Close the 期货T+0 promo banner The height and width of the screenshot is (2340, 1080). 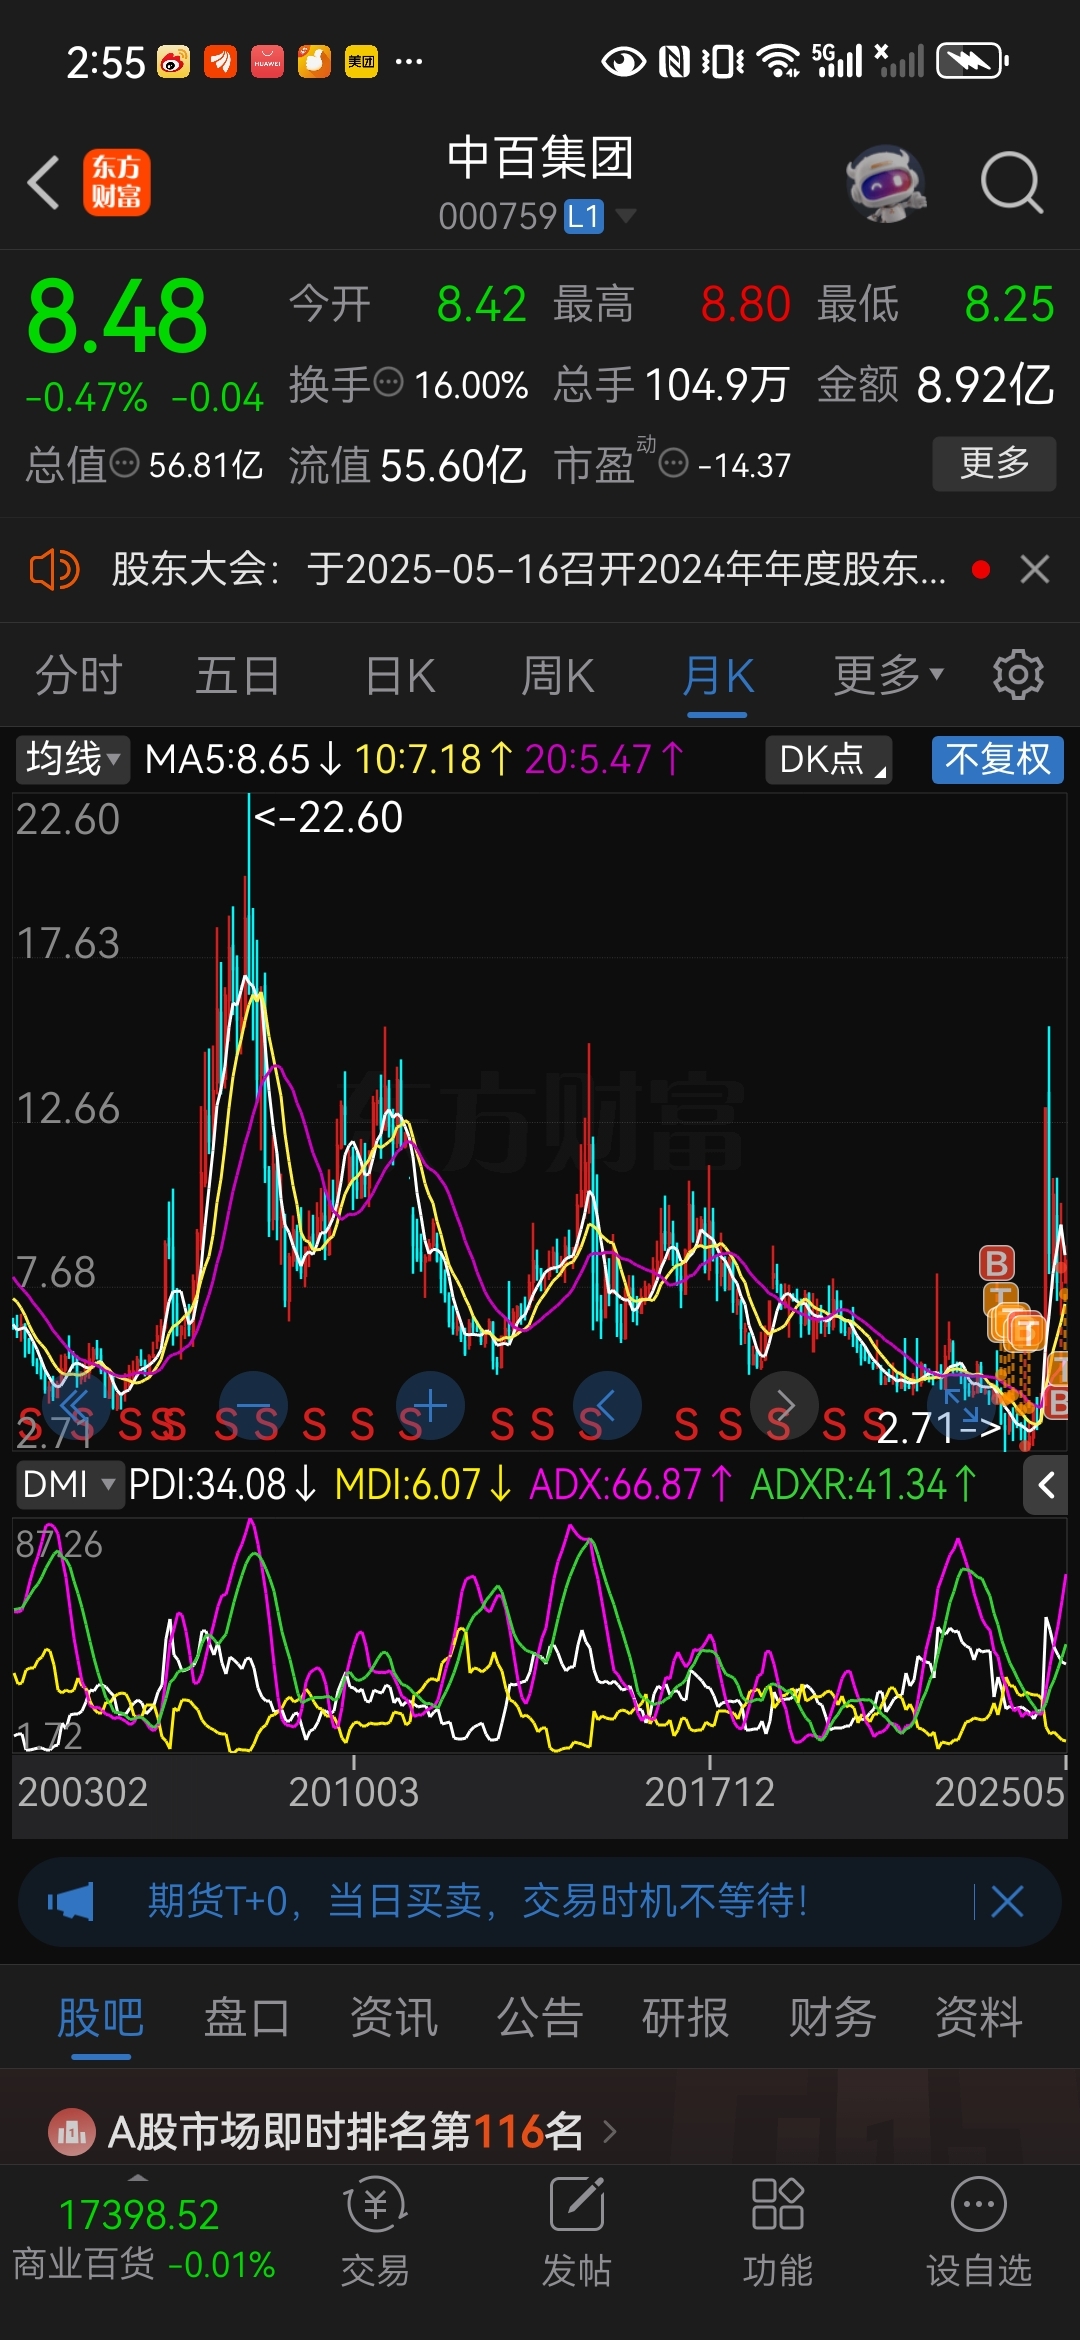pos(1007,1901)
